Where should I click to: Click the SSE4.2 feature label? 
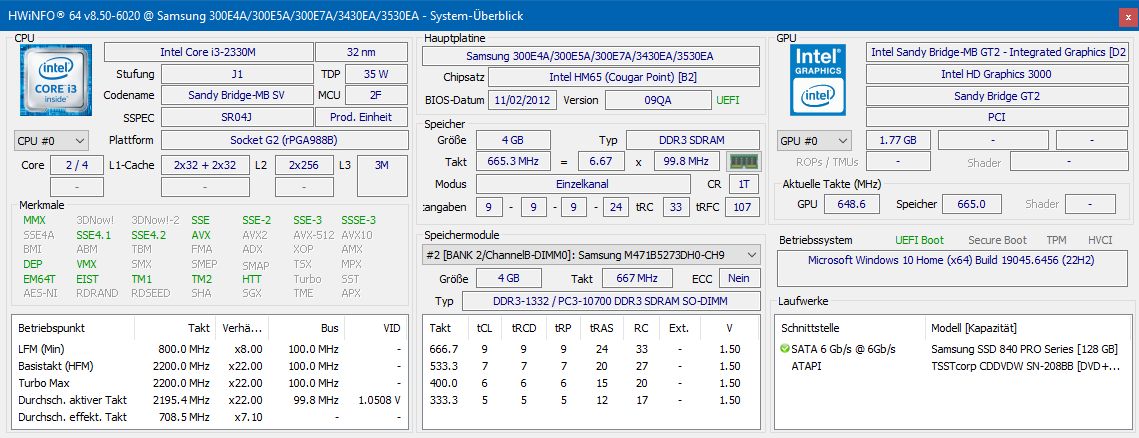[x=148, y=235]
